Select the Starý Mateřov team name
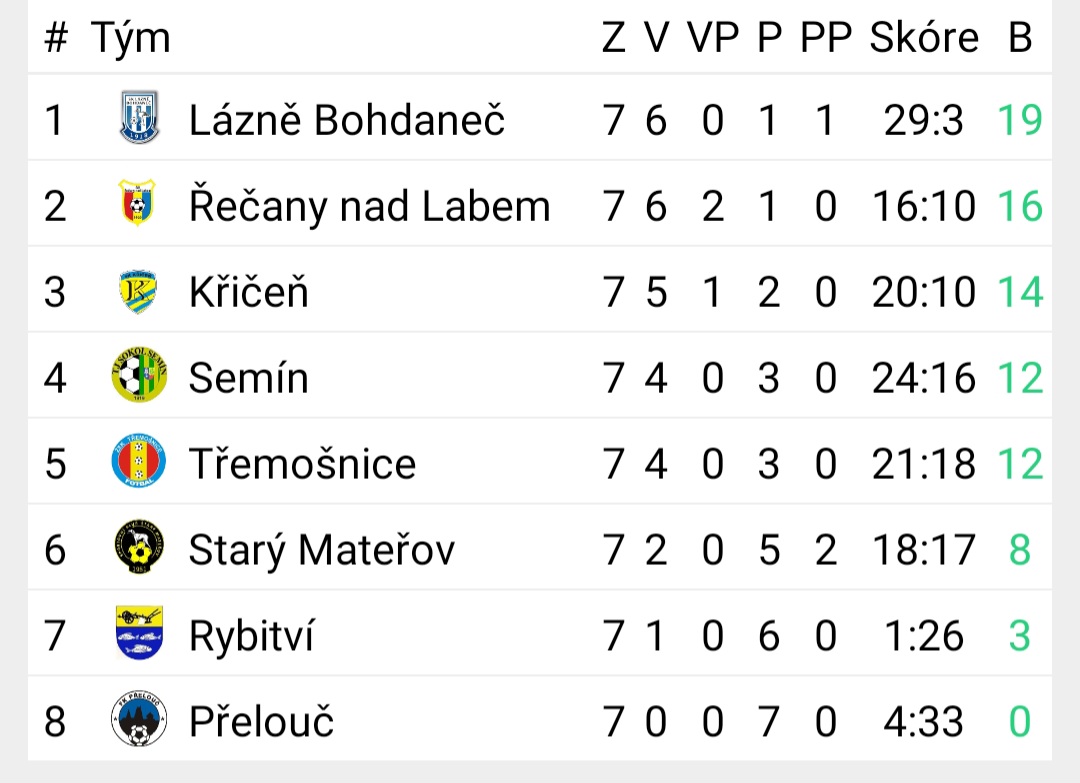1080x783 pixels. (x=322, y=550)
